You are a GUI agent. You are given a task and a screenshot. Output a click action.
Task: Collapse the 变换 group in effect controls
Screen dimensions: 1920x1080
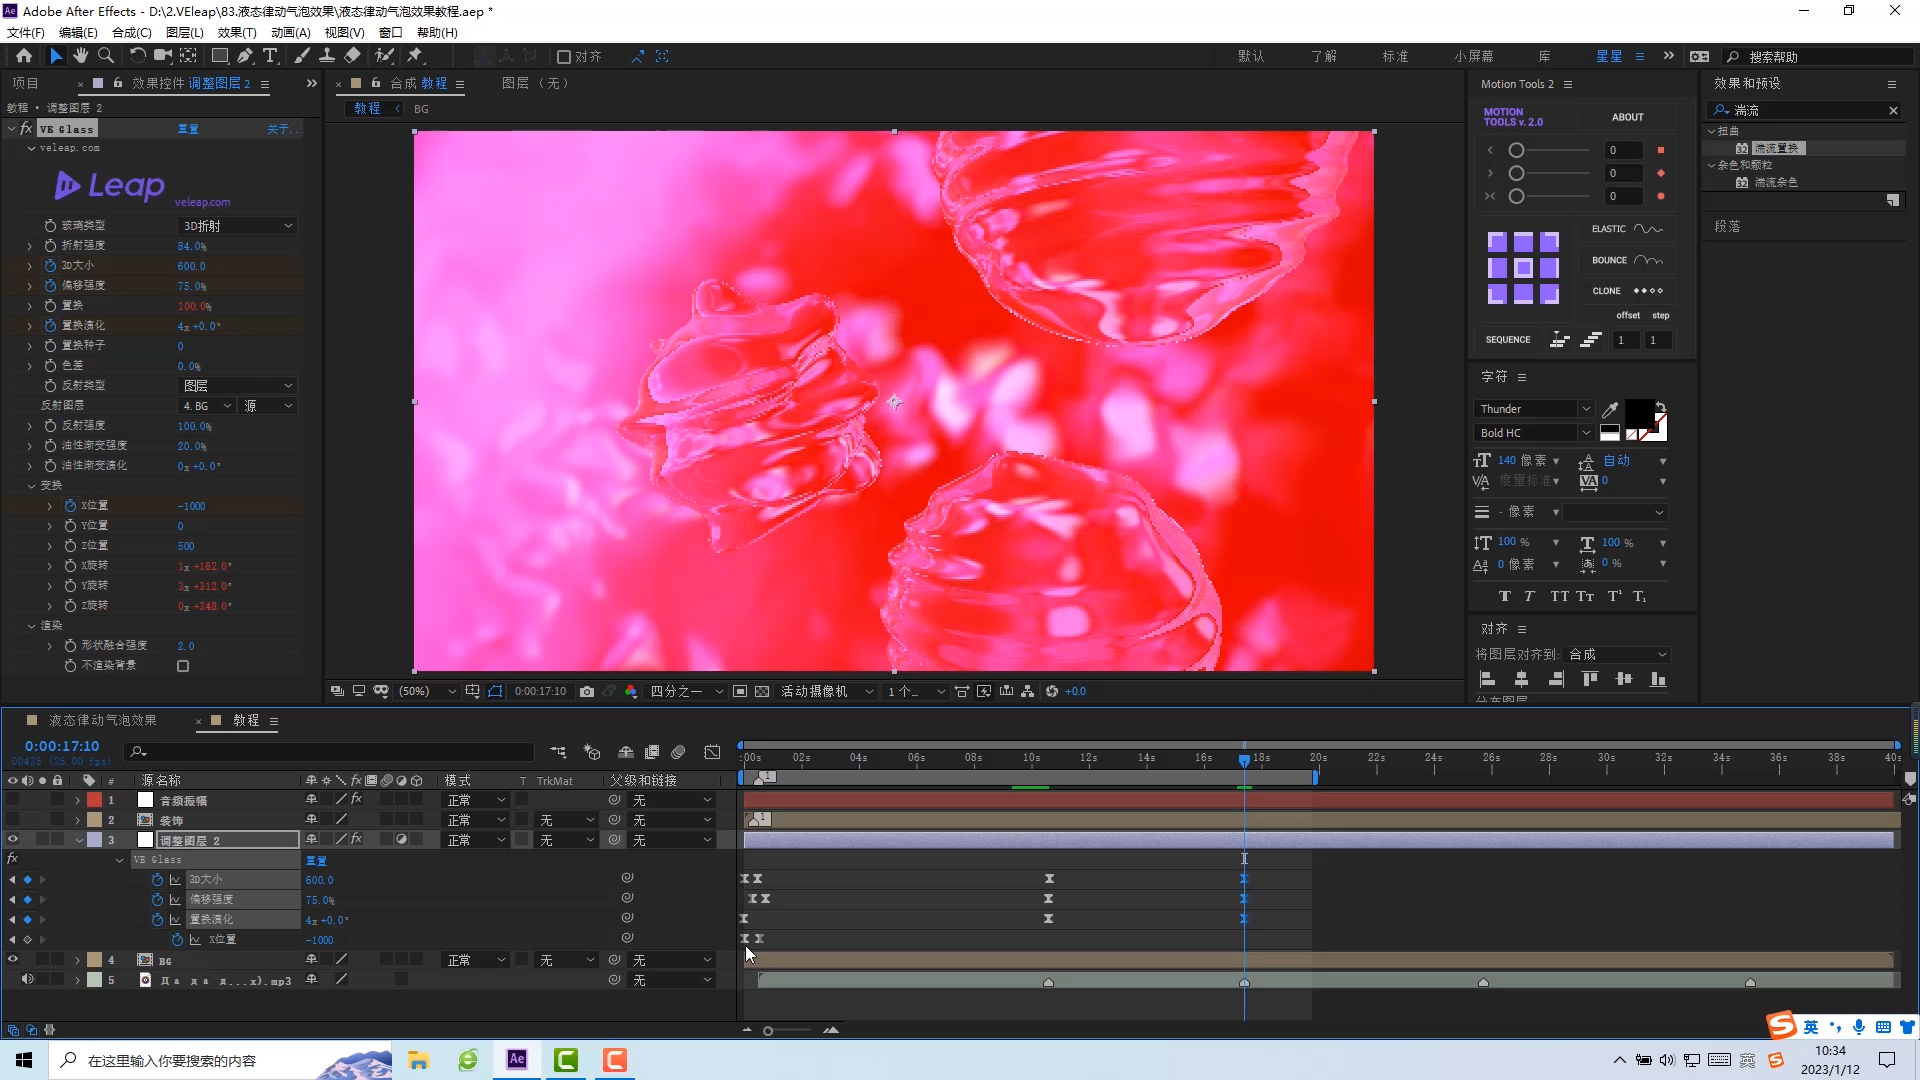32,486
